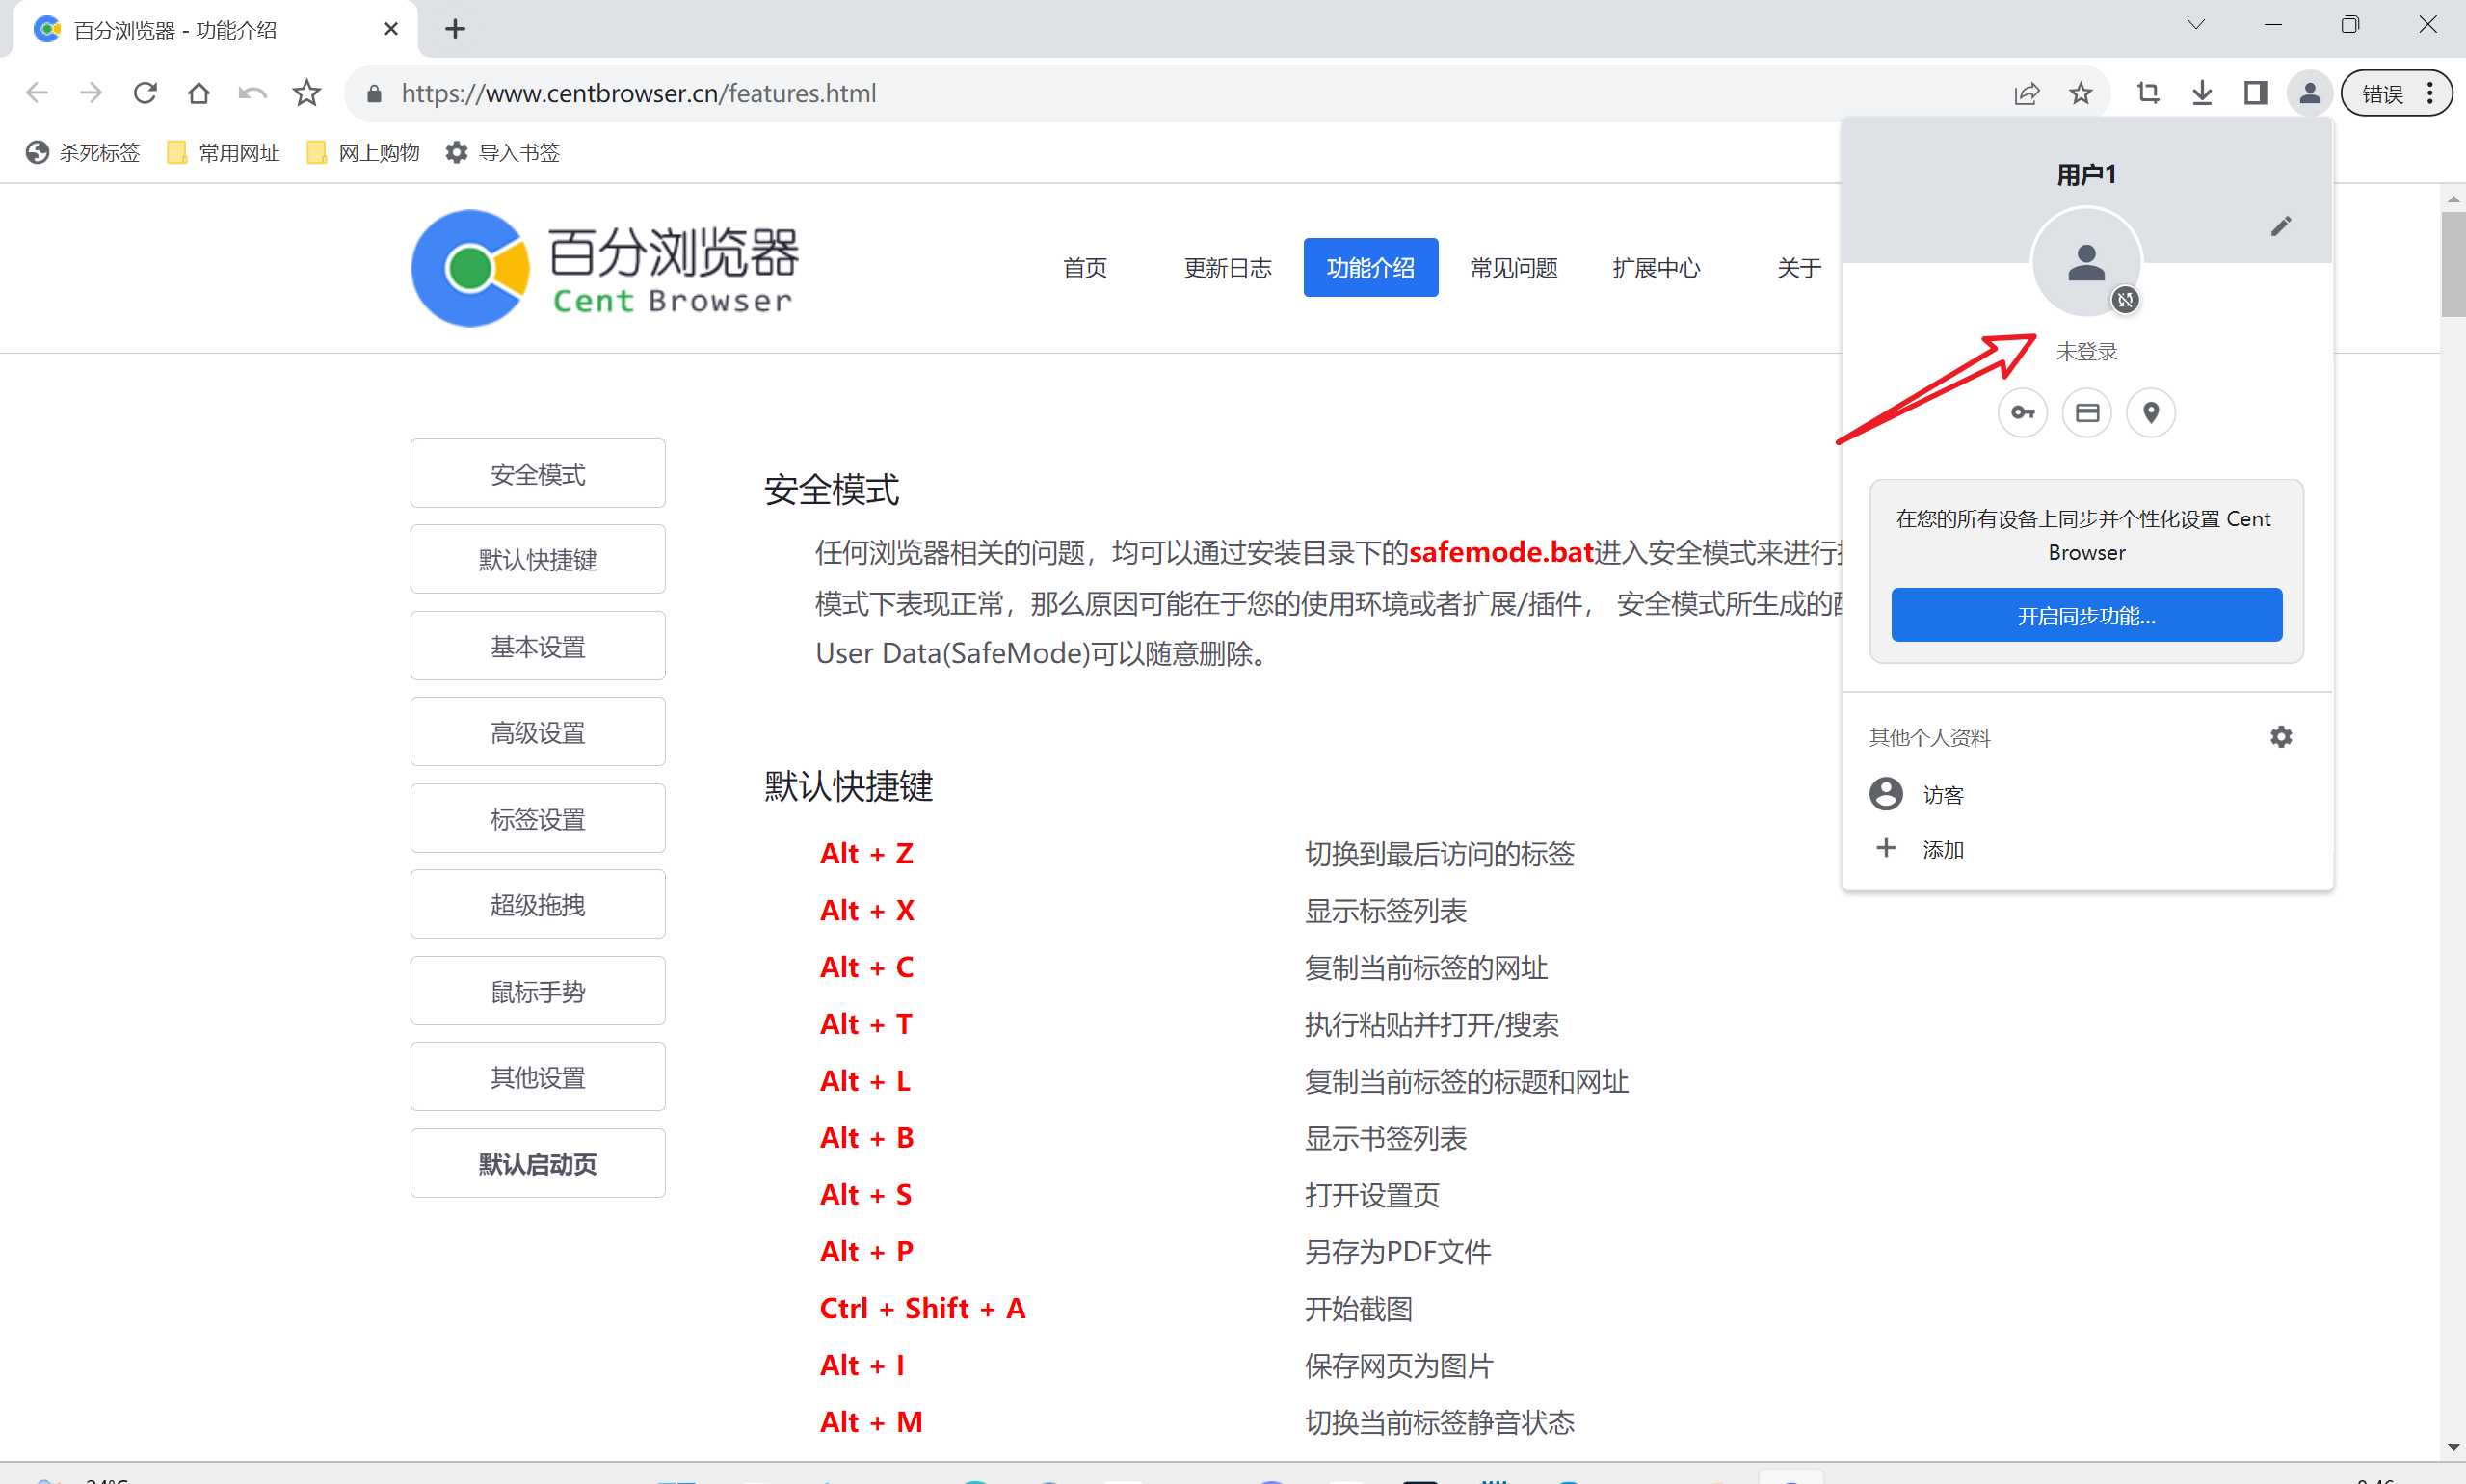
Task: Click the crop screenshot toolbar icon
Action: [2148, 93]
